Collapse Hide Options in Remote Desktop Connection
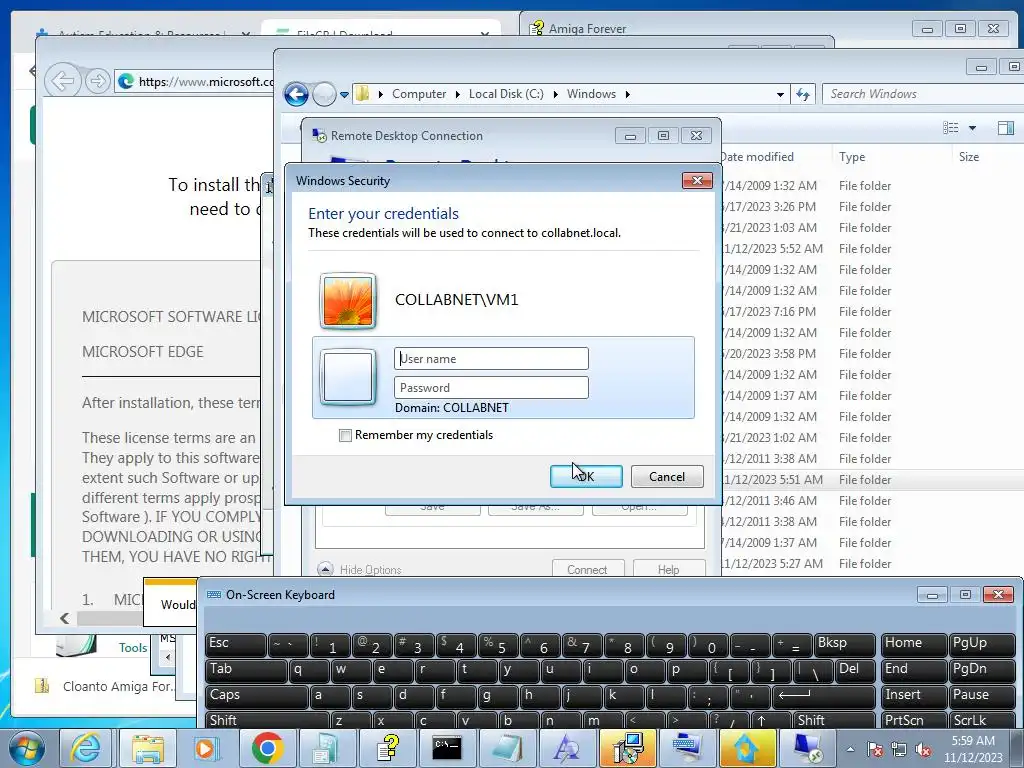The width and height of the screenshot is (1024, 768). click(360, 569)
